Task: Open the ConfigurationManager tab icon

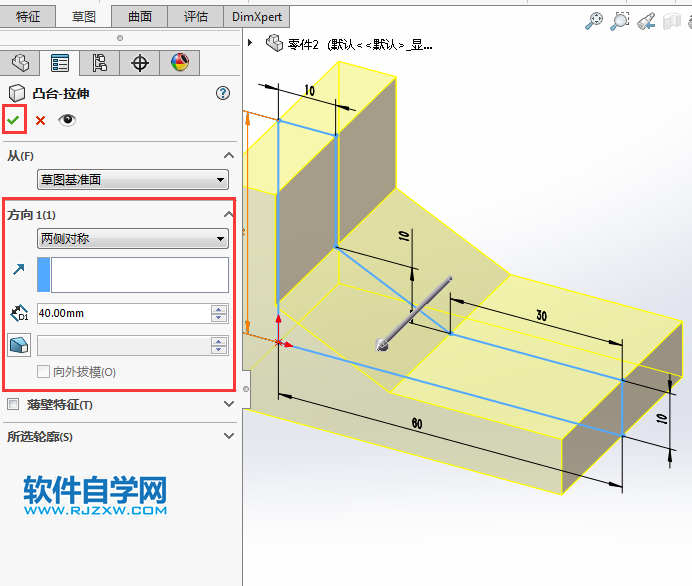Action: click(x=100, y=63)
